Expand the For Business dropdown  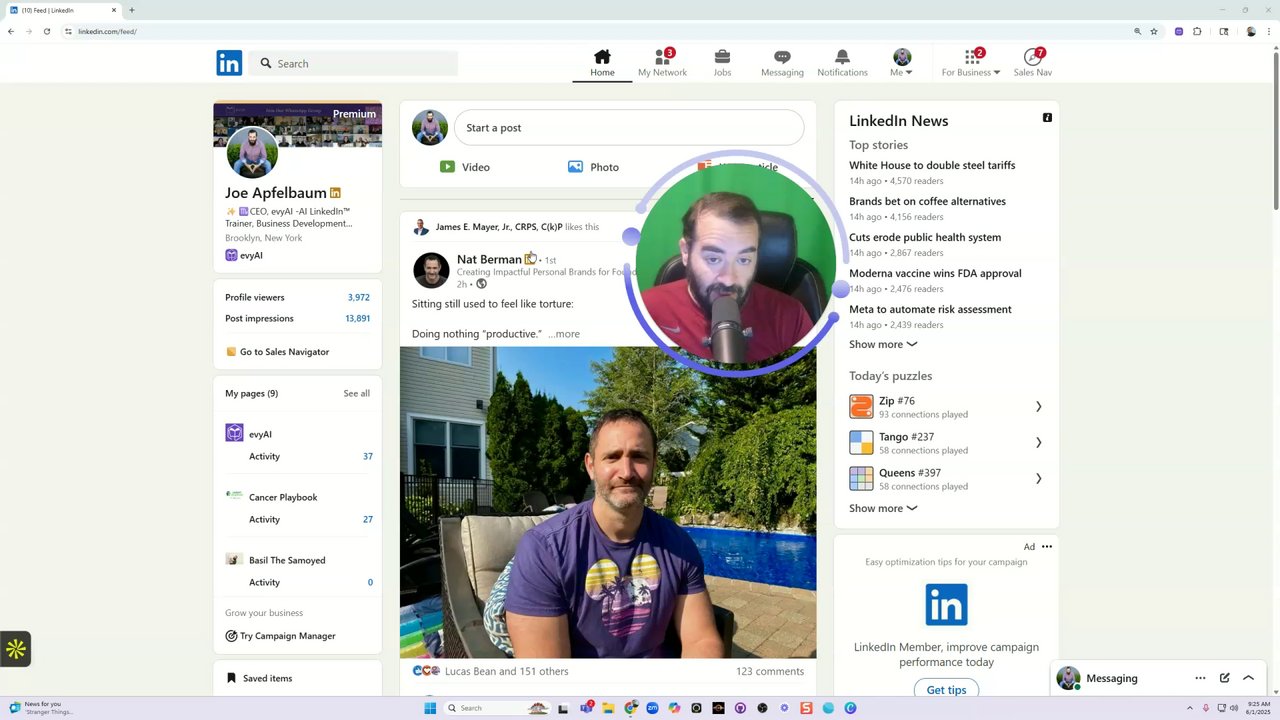click(971, 63)
